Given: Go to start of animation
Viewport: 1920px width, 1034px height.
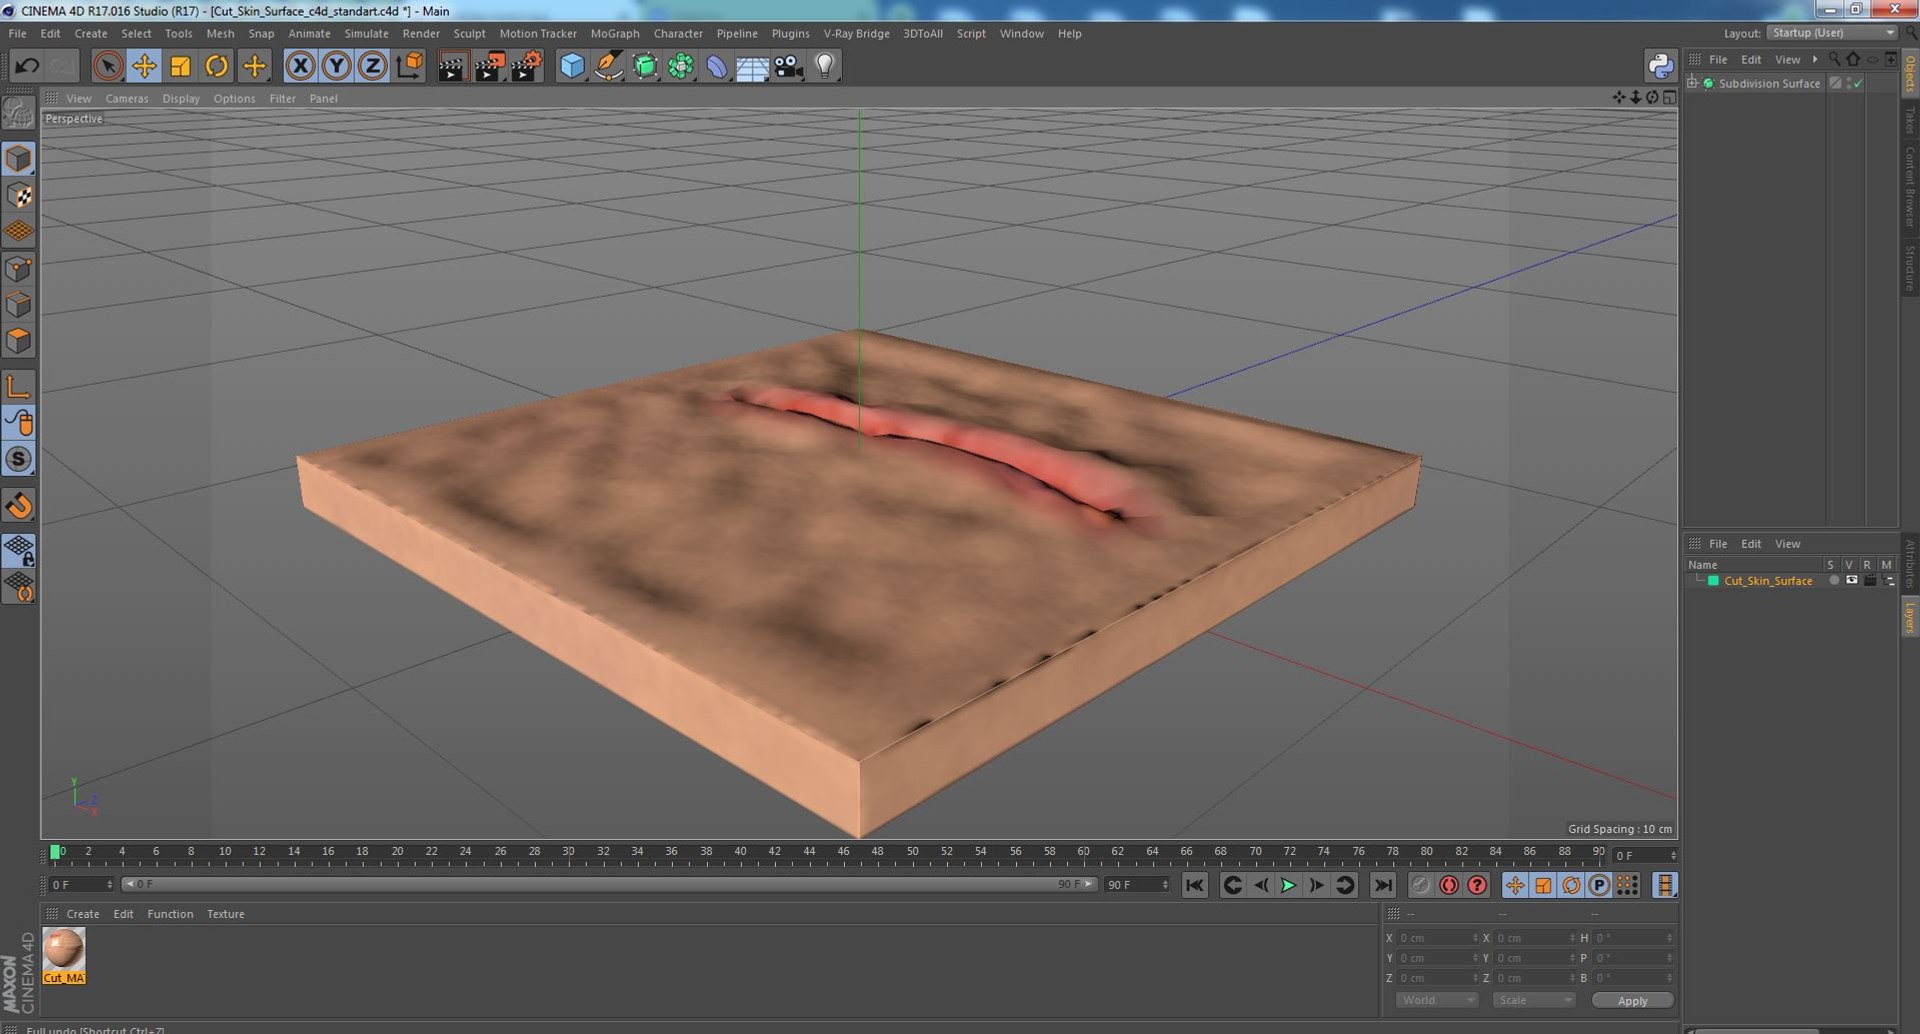Looking at the screenshot, I should (x=1194, y=885).
